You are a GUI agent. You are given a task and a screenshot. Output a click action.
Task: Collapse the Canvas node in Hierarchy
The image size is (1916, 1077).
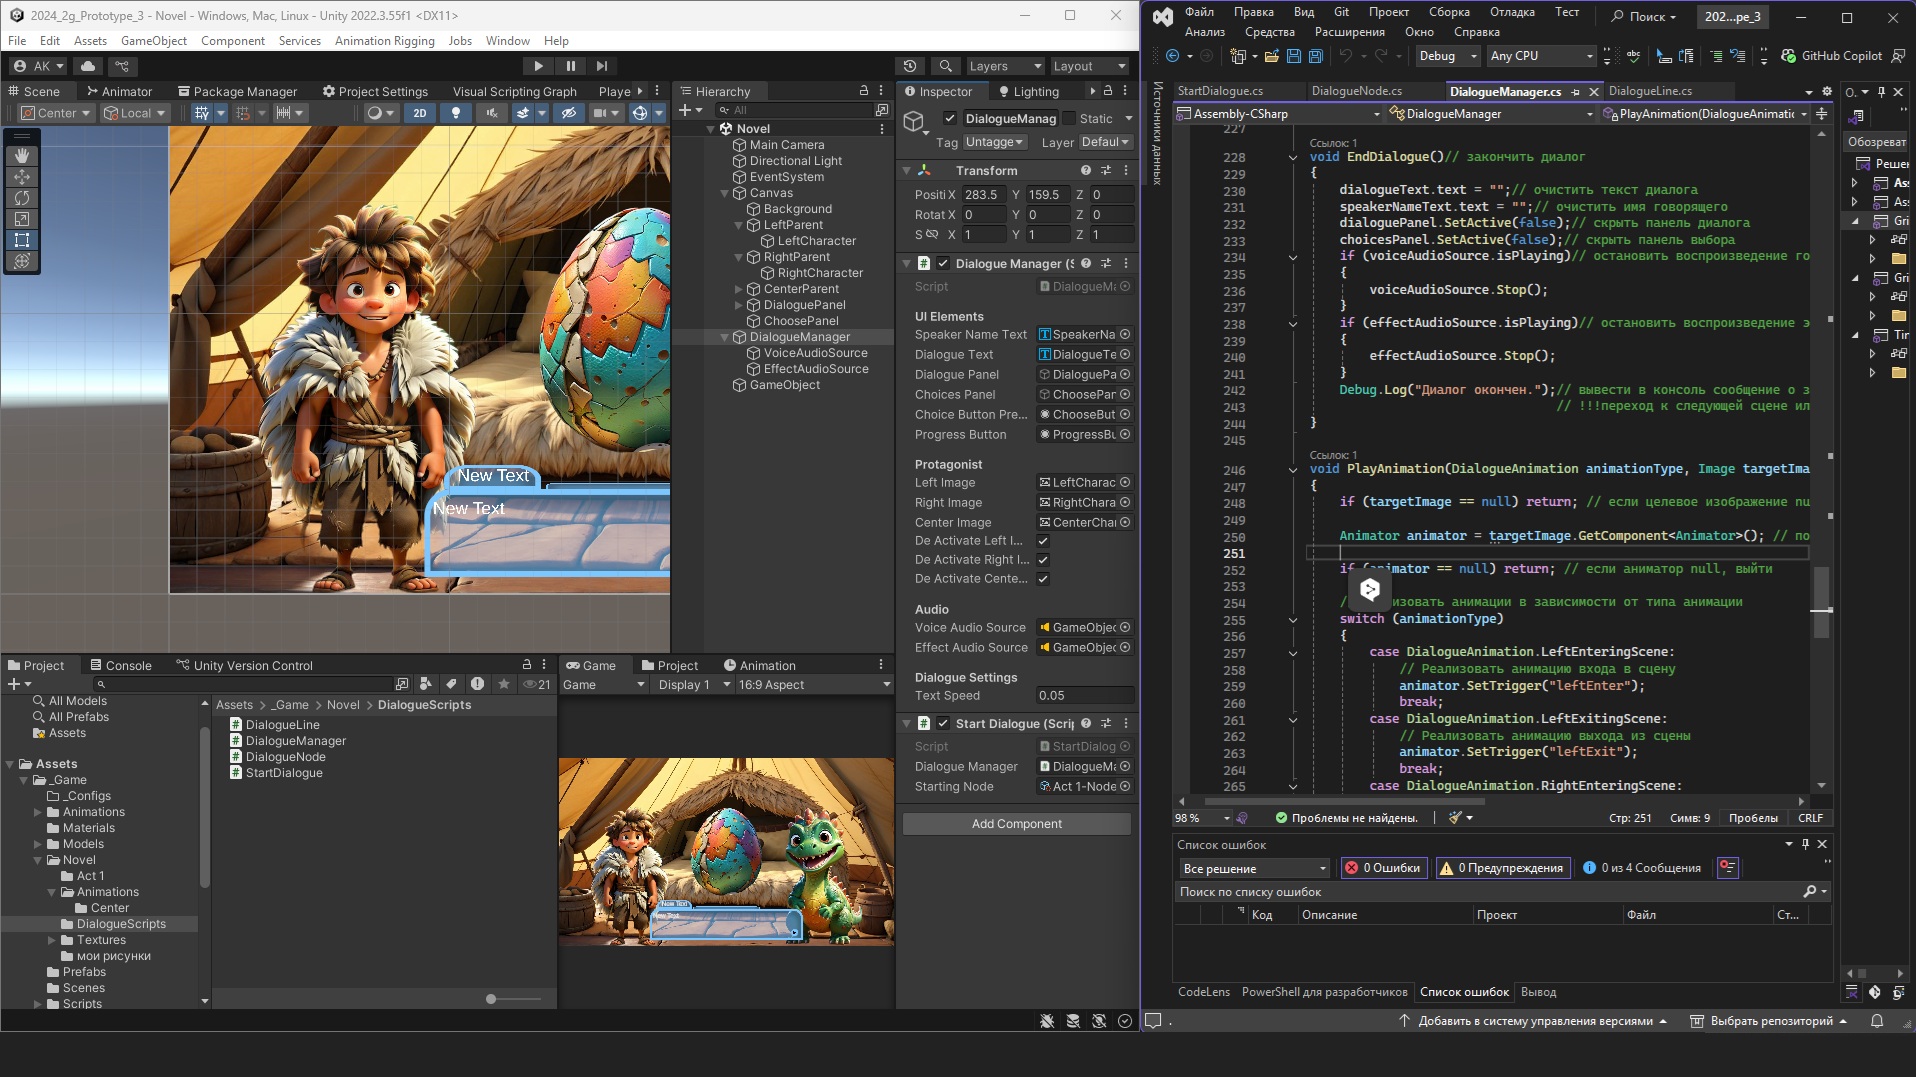(725, 193)
